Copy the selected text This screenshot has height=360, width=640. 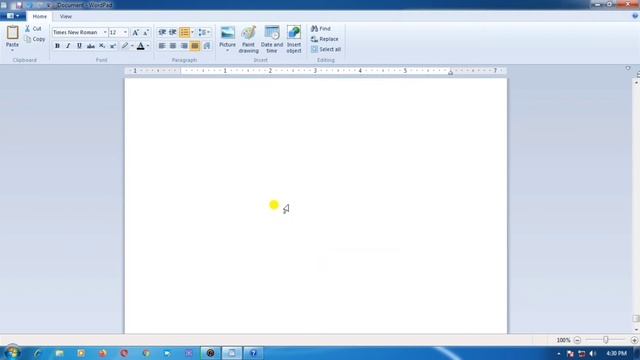[x=35, y=39]
